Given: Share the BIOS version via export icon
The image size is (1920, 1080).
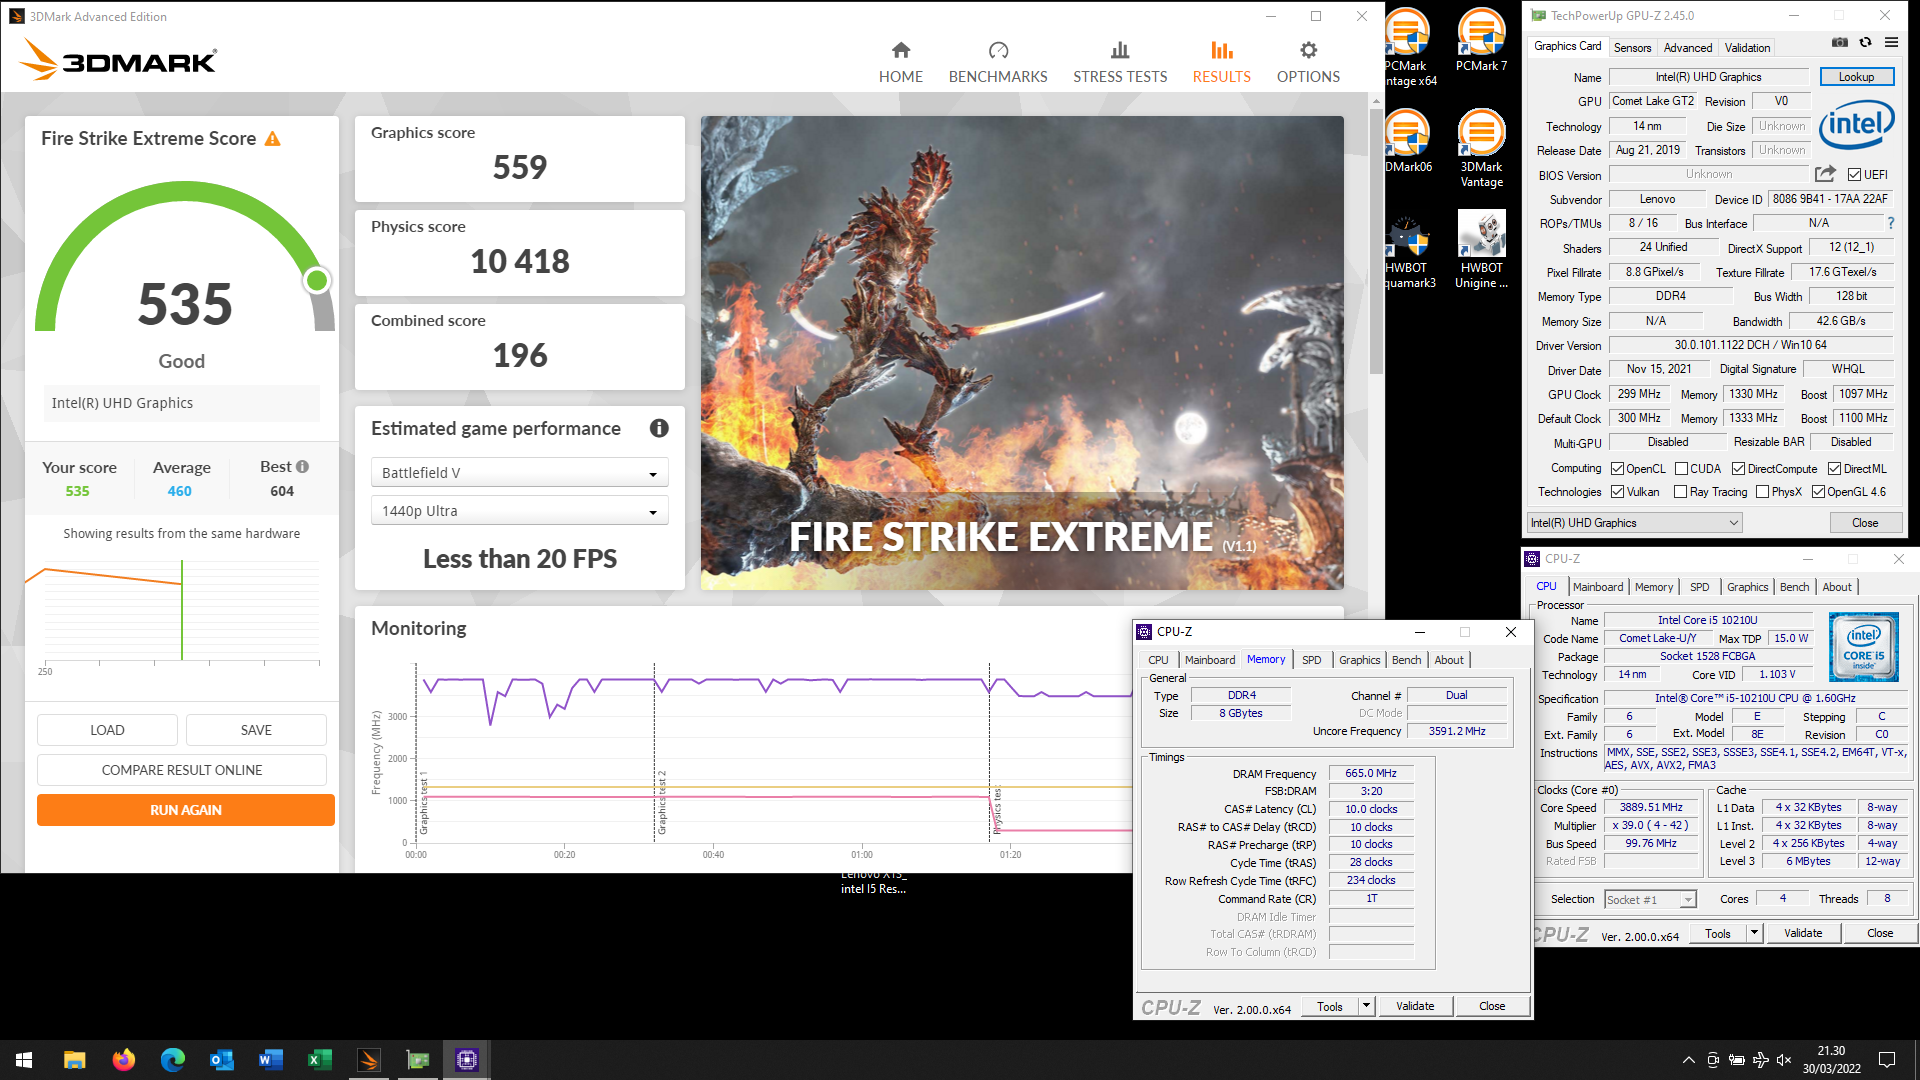Looking at the screenshot, I should click(x=1824, y=174).
